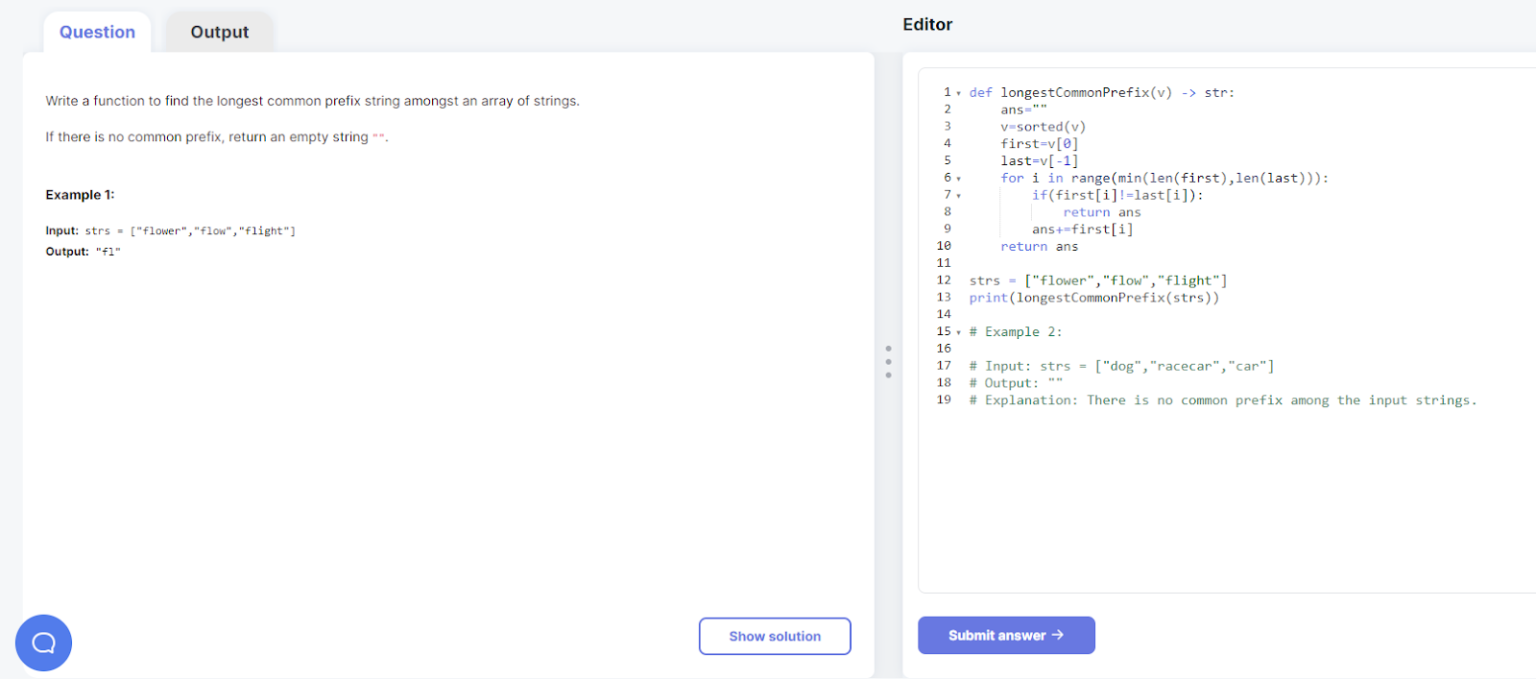Image resolution: width=1536 pixels, height=679 pixels.
Task: Click the strs list assignment line
Action: tap(1098, 280)
